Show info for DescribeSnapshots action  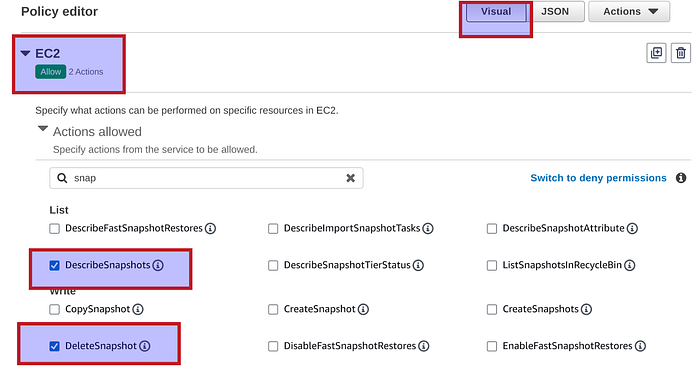pos(158,265)
